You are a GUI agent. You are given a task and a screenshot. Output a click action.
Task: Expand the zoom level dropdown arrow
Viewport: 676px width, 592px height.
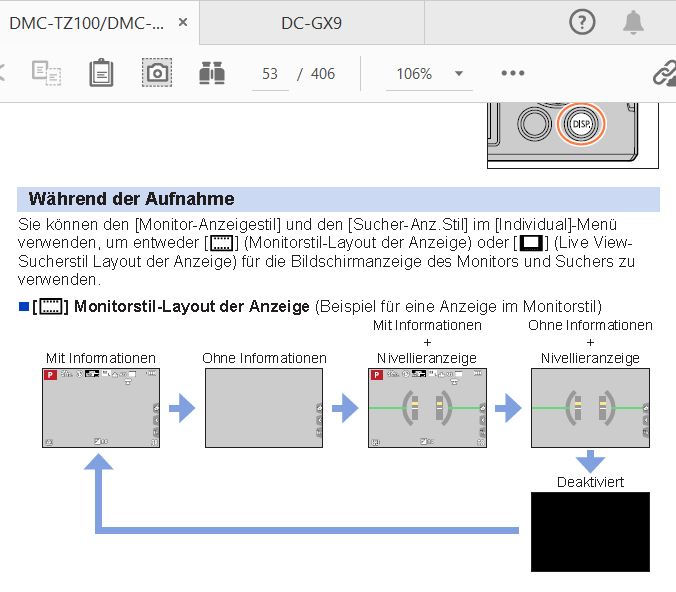[459, 74]
